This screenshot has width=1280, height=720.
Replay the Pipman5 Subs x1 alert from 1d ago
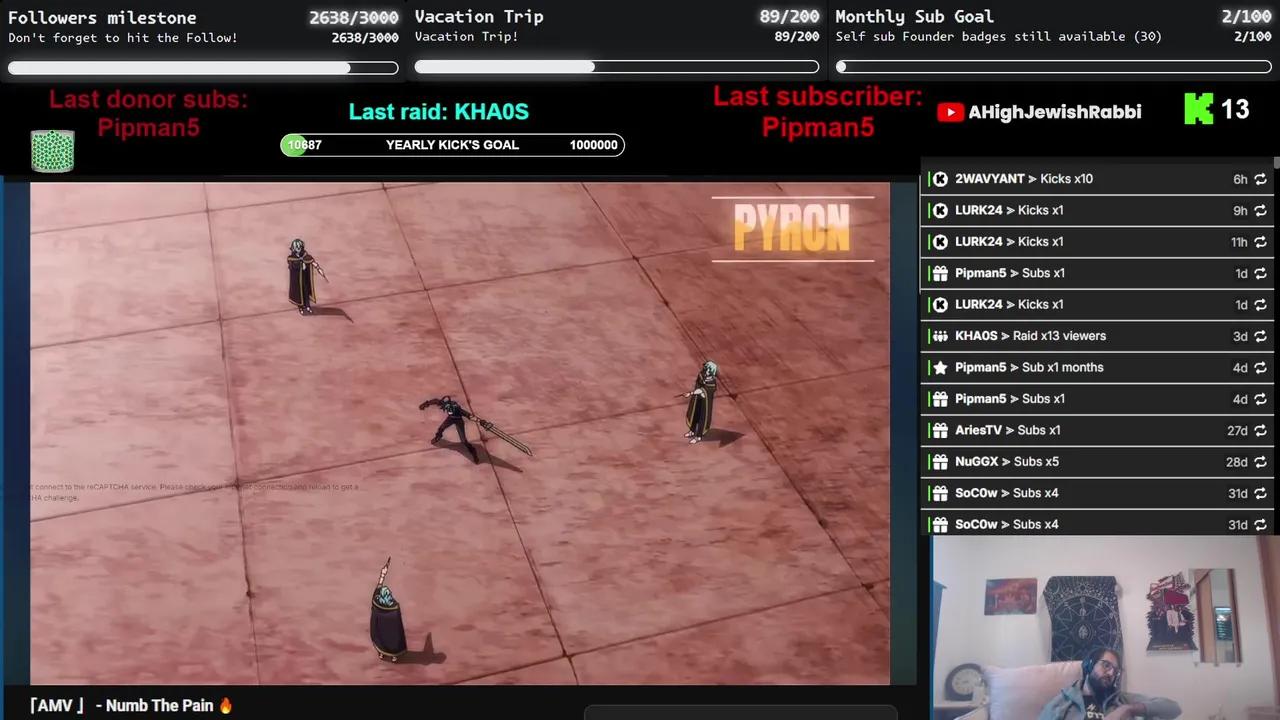click(1260, 273)
